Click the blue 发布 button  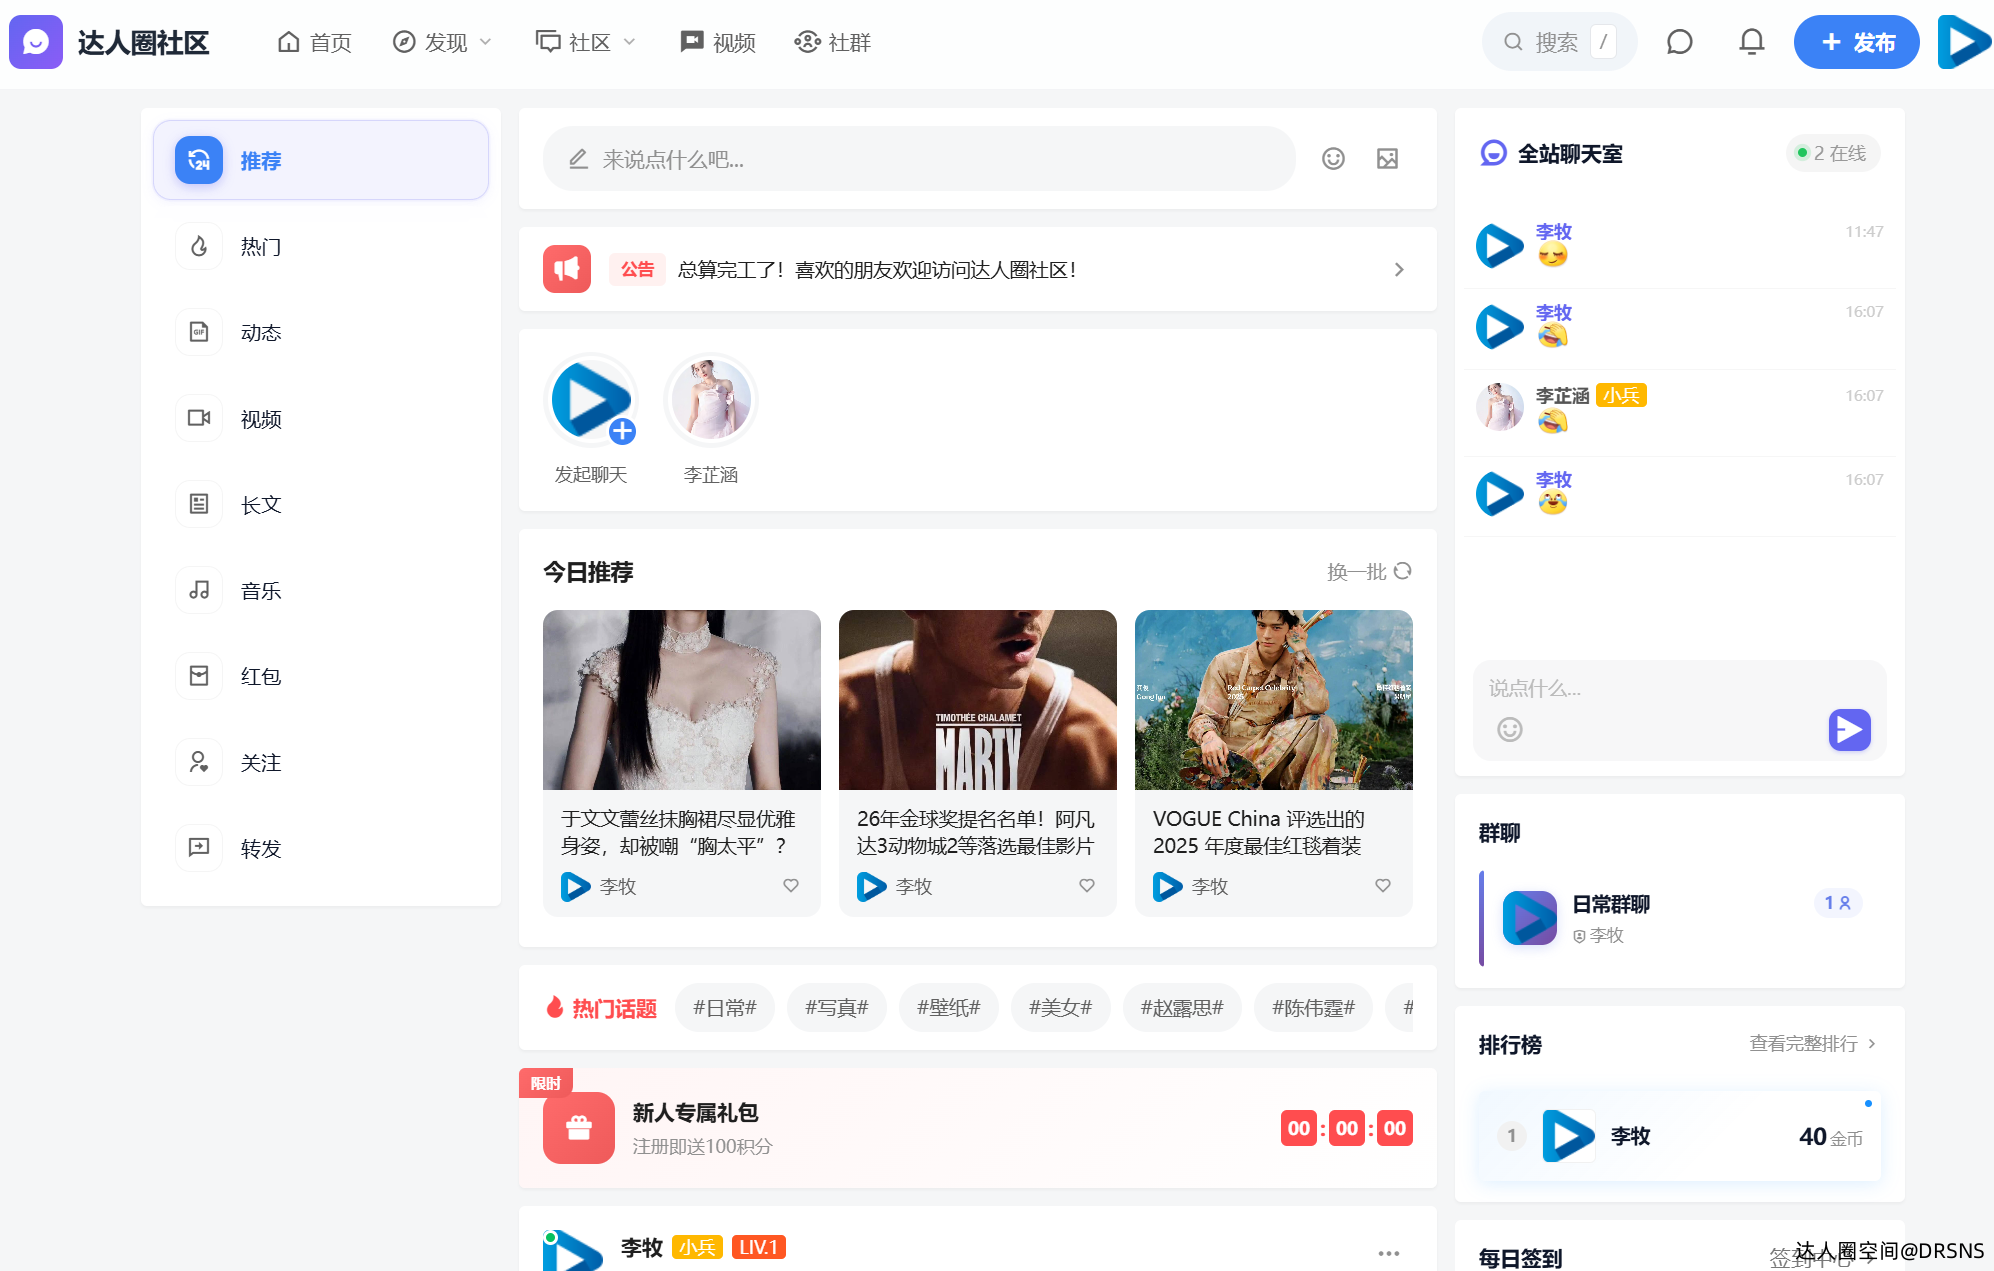coord(1856,42)
